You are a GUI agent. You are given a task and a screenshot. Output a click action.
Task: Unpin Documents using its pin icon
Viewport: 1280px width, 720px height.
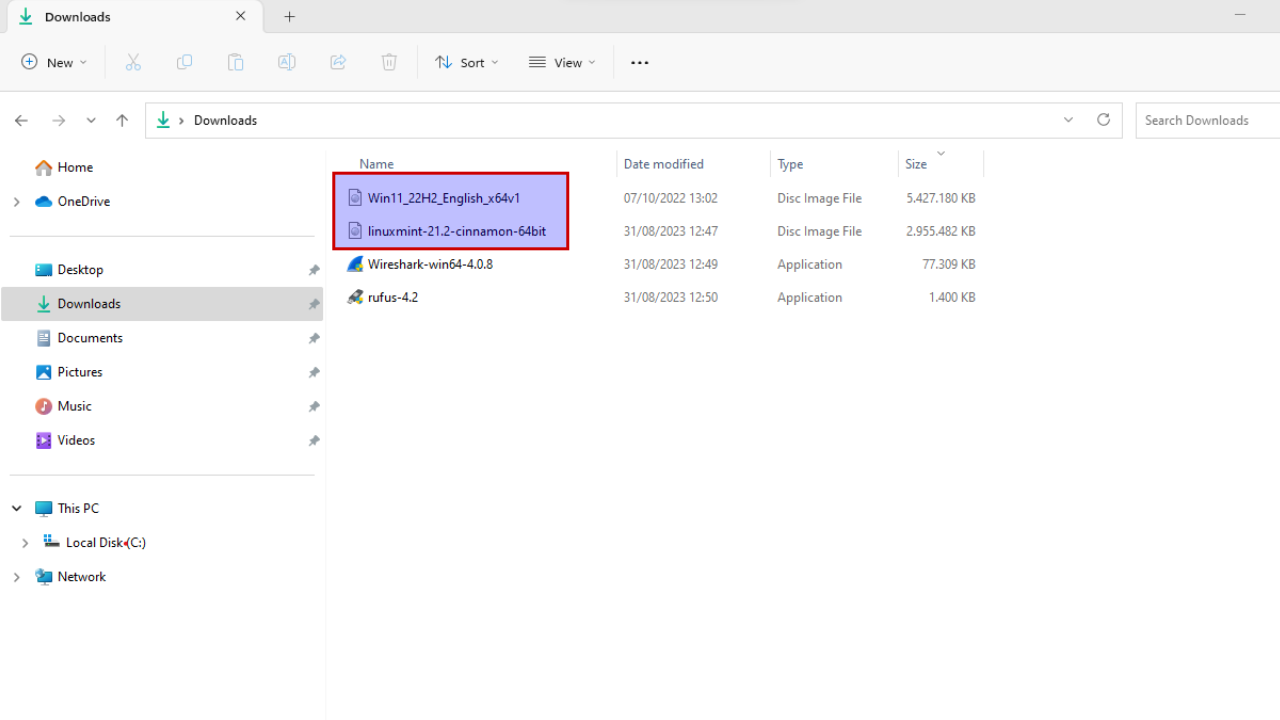coord(314,338)
